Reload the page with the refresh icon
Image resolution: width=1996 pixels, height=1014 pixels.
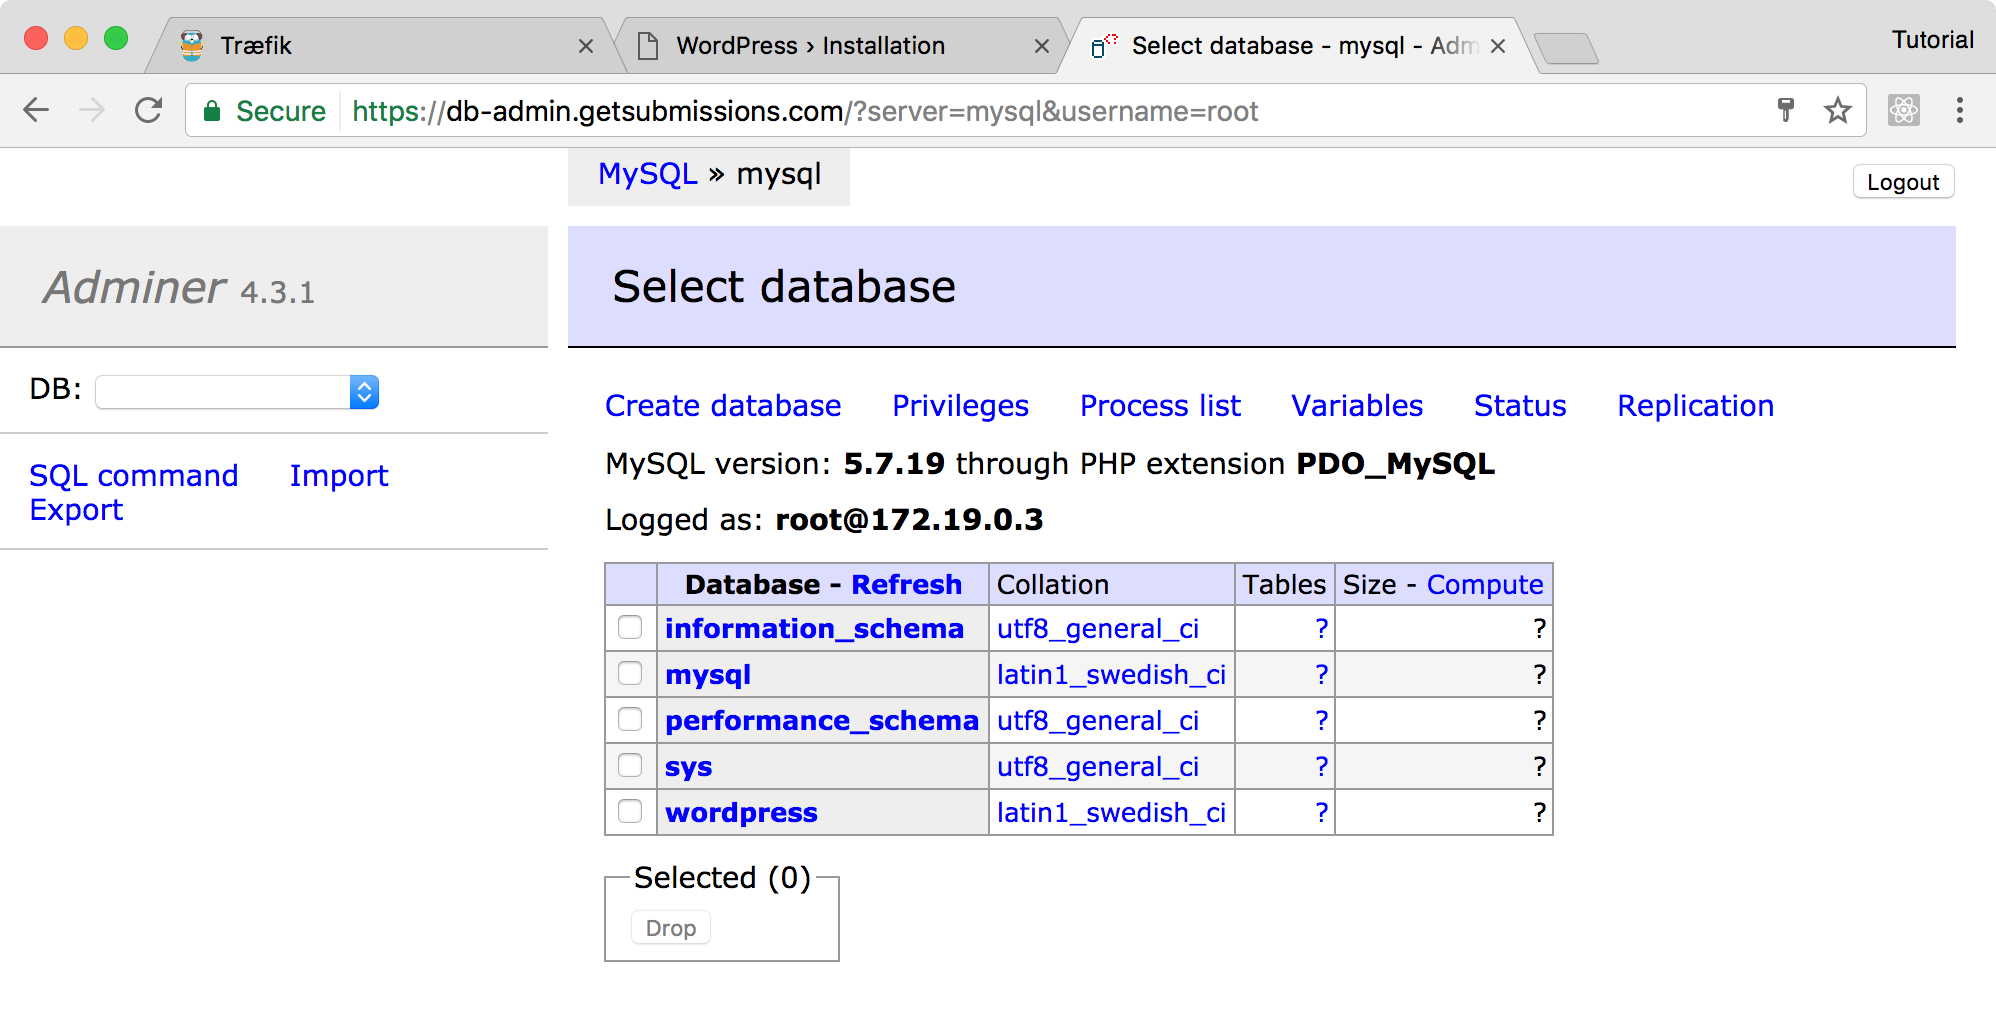149,110
